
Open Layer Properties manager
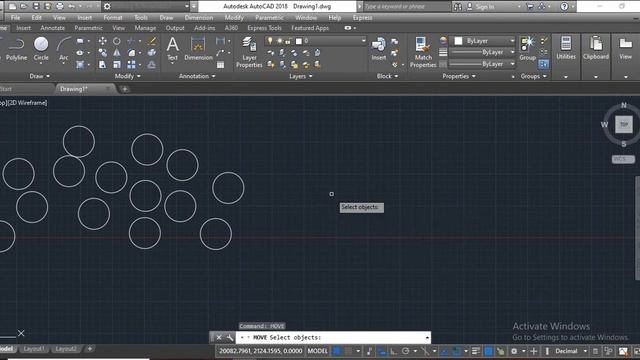[x=249, y=52]
